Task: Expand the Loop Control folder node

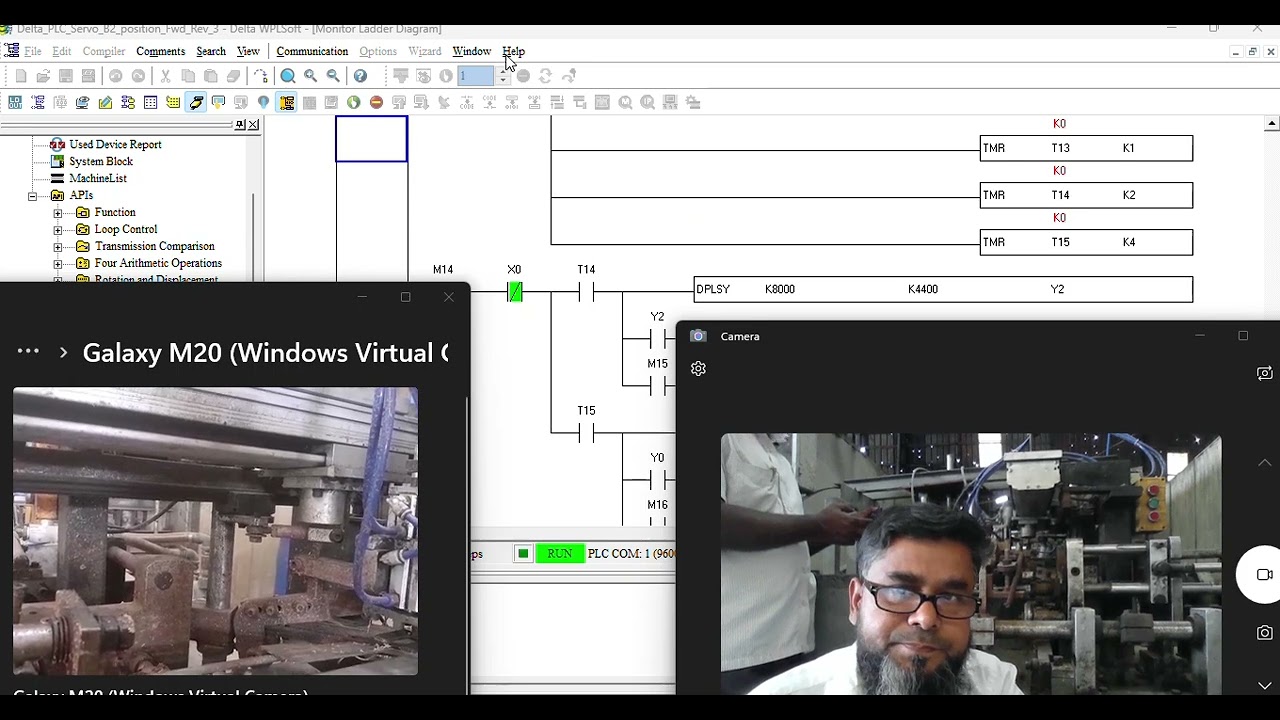Action: pyautogui.click(x=57, y=230)
